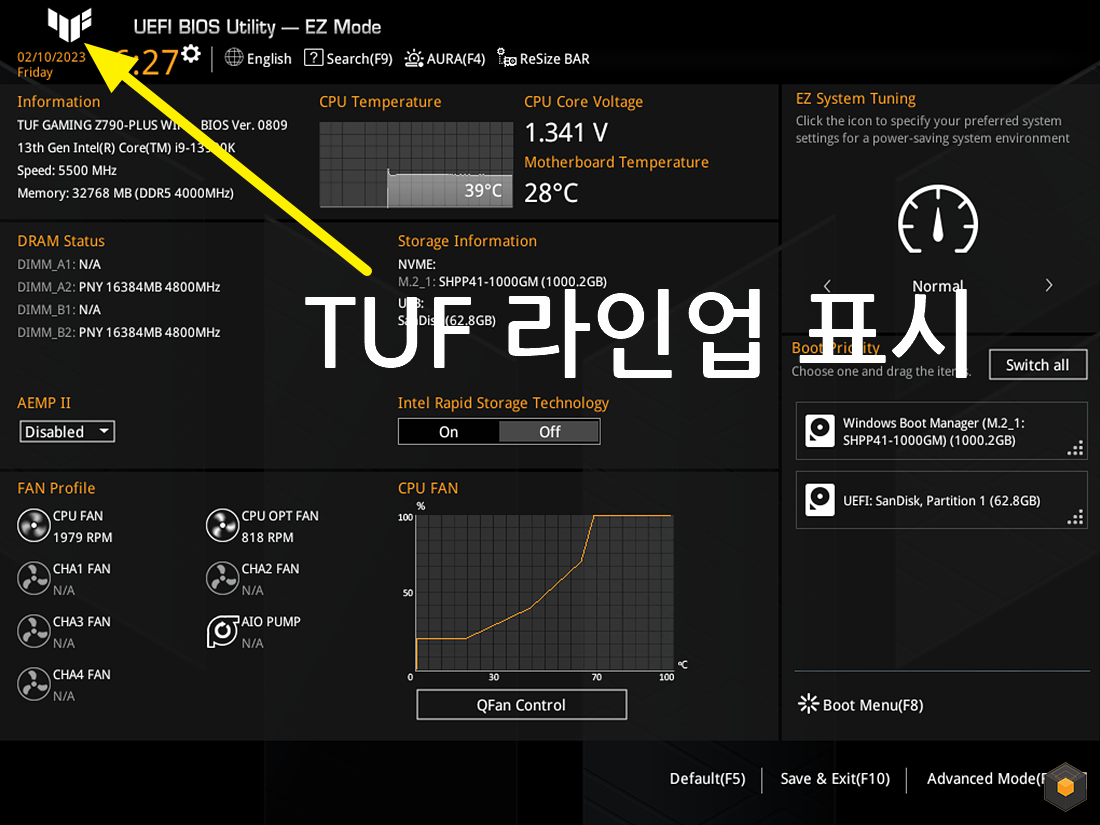Turn off Intel Rapid Storage Technology

549,431
